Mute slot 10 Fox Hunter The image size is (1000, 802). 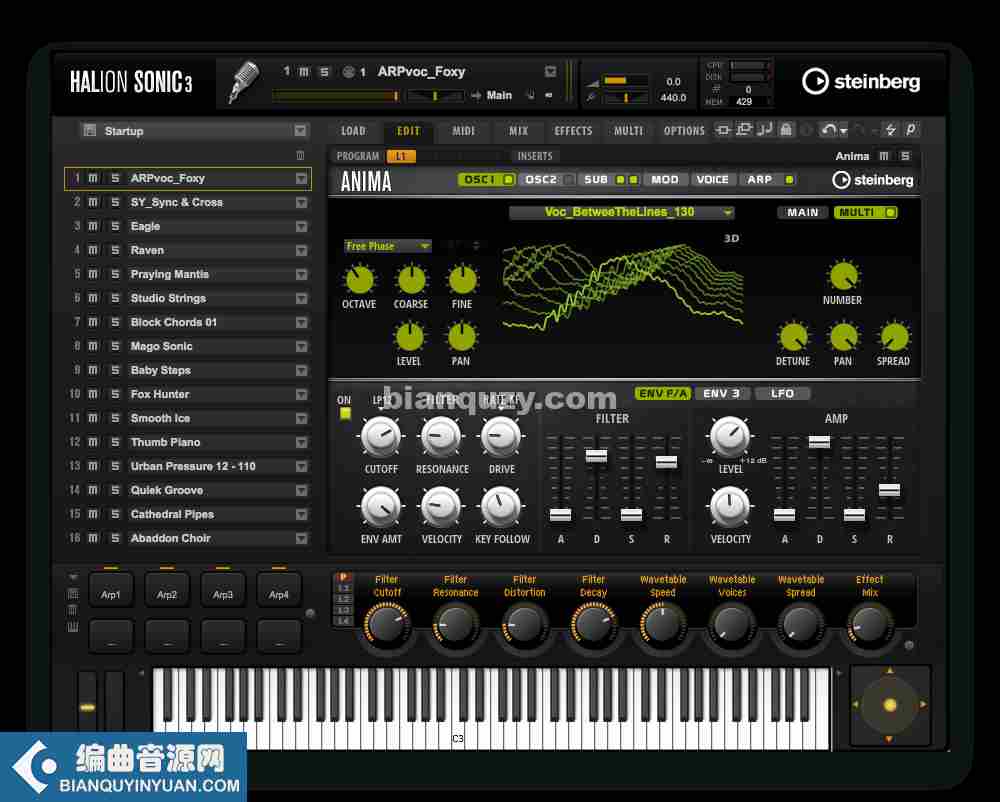[x=93, y=394]
